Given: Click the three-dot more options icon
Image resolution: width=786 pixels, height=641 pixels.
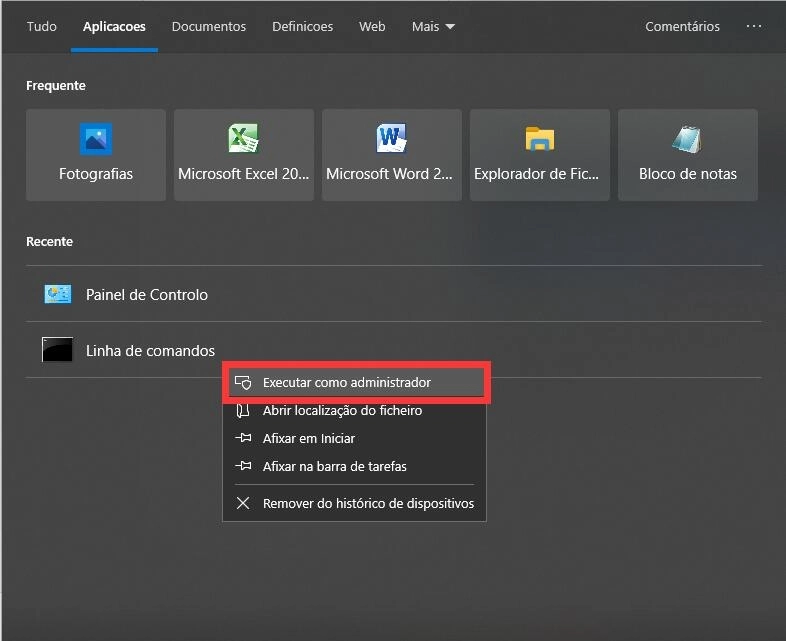Looking at the screenshot, I should [x=754, y=27].
